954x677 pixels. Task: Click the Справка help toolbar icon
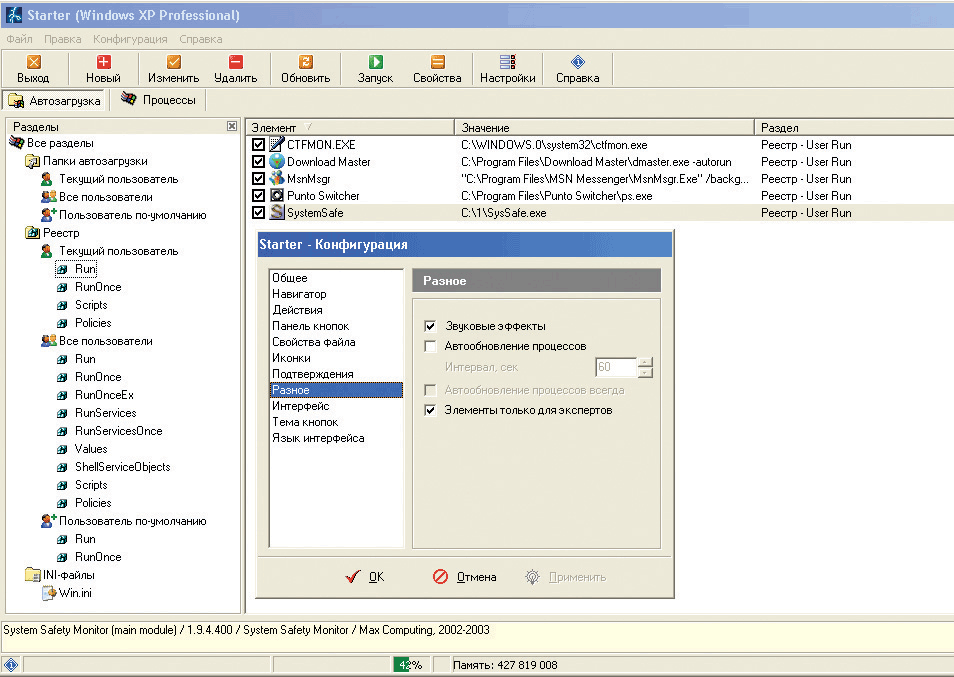click(577, 61)
